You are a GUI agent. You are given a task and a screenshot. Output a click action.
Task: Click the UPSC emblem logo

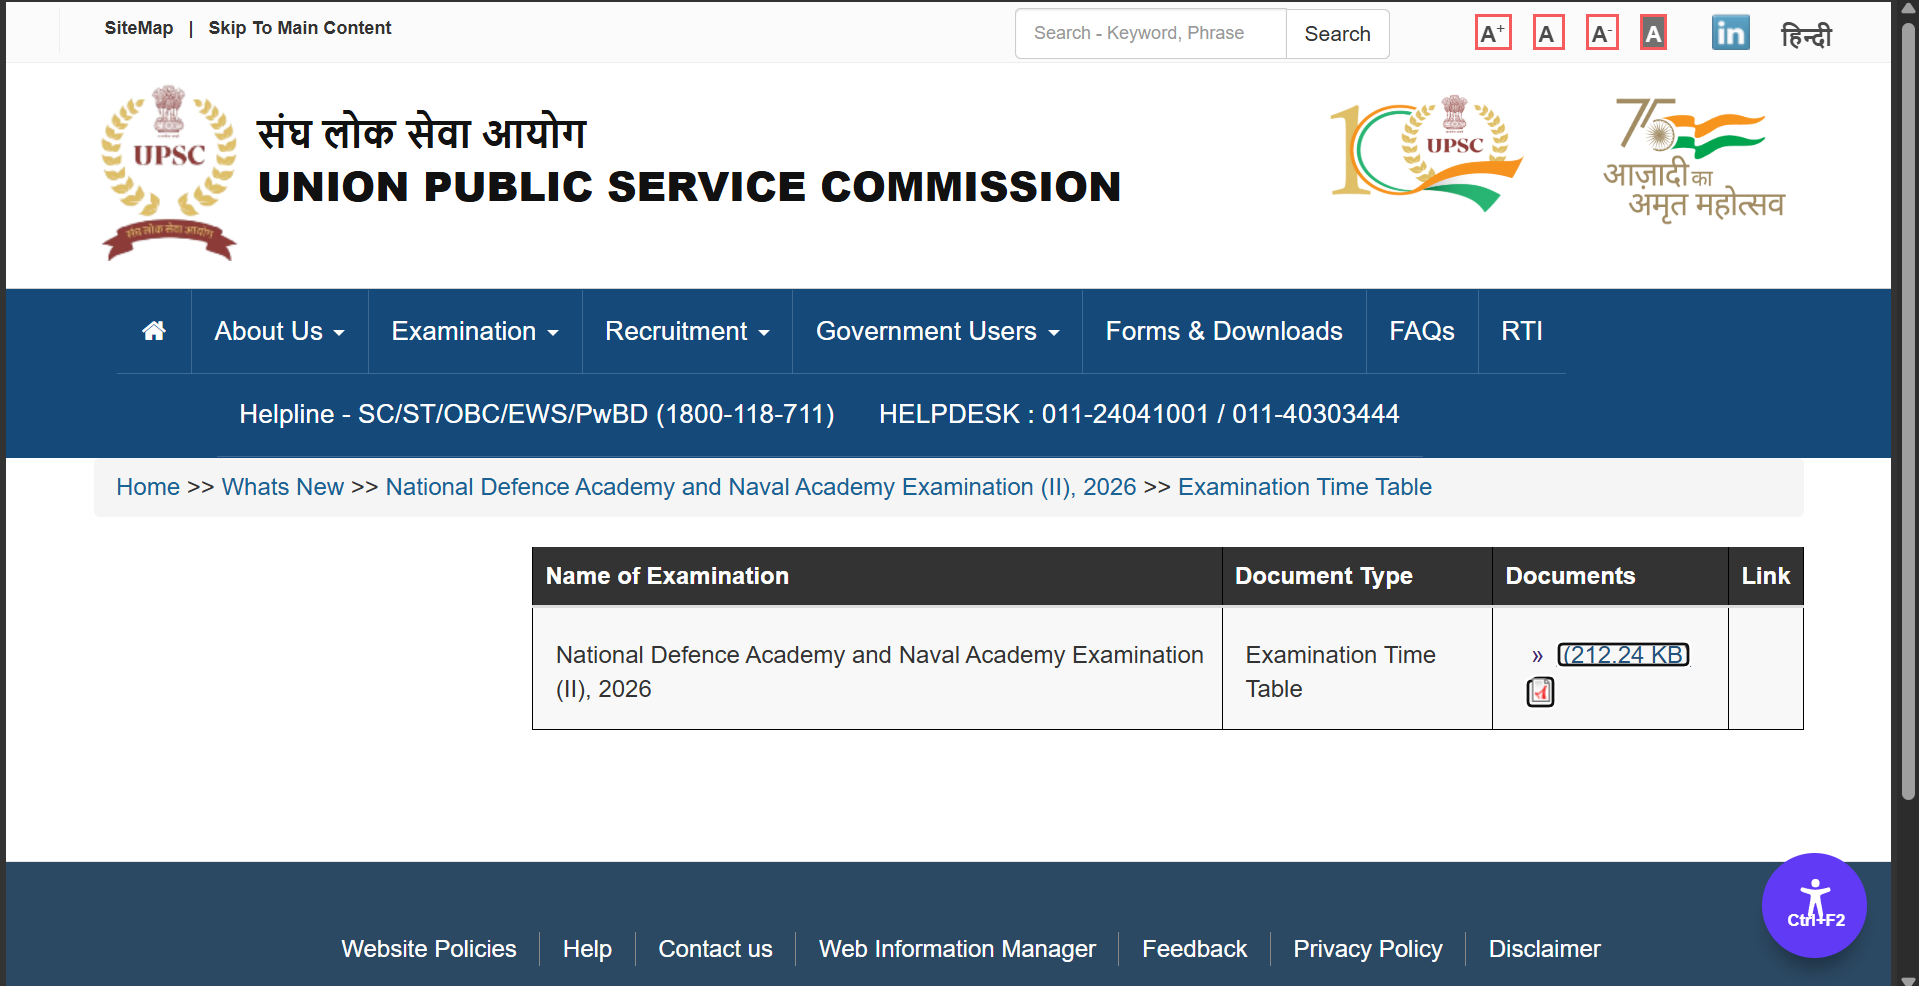tap(169, 174)
